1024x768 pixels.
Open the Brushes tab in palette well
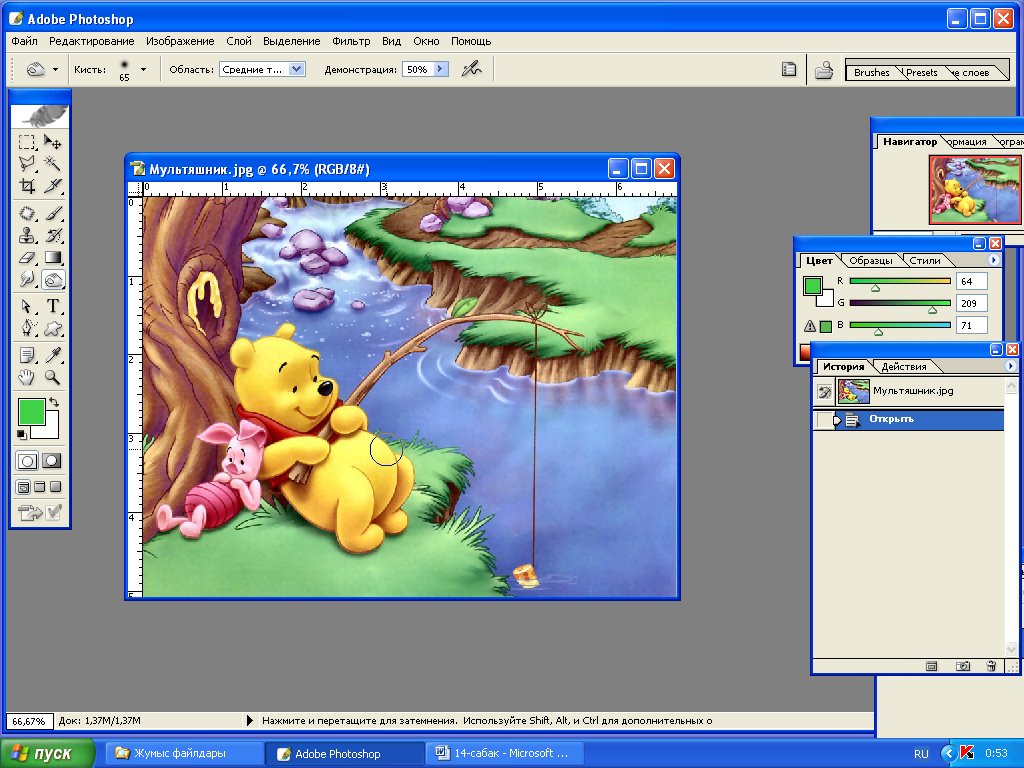coord(872,72)
